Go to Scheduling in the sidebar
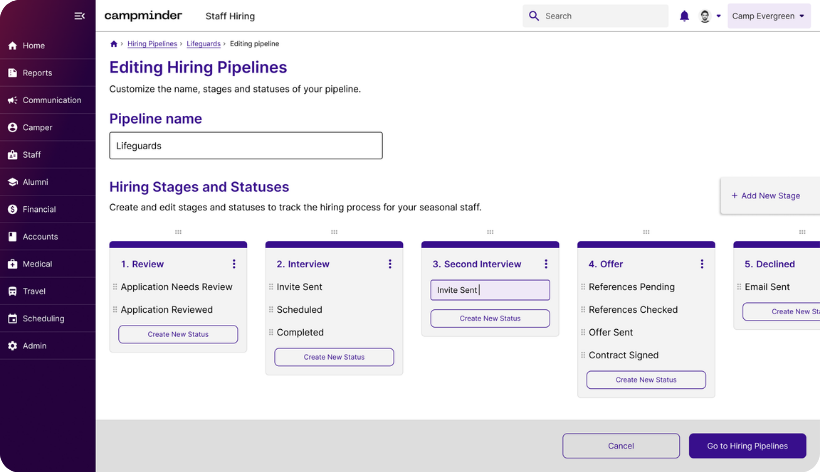Screen dimensions: 820x473 (43, 319)
